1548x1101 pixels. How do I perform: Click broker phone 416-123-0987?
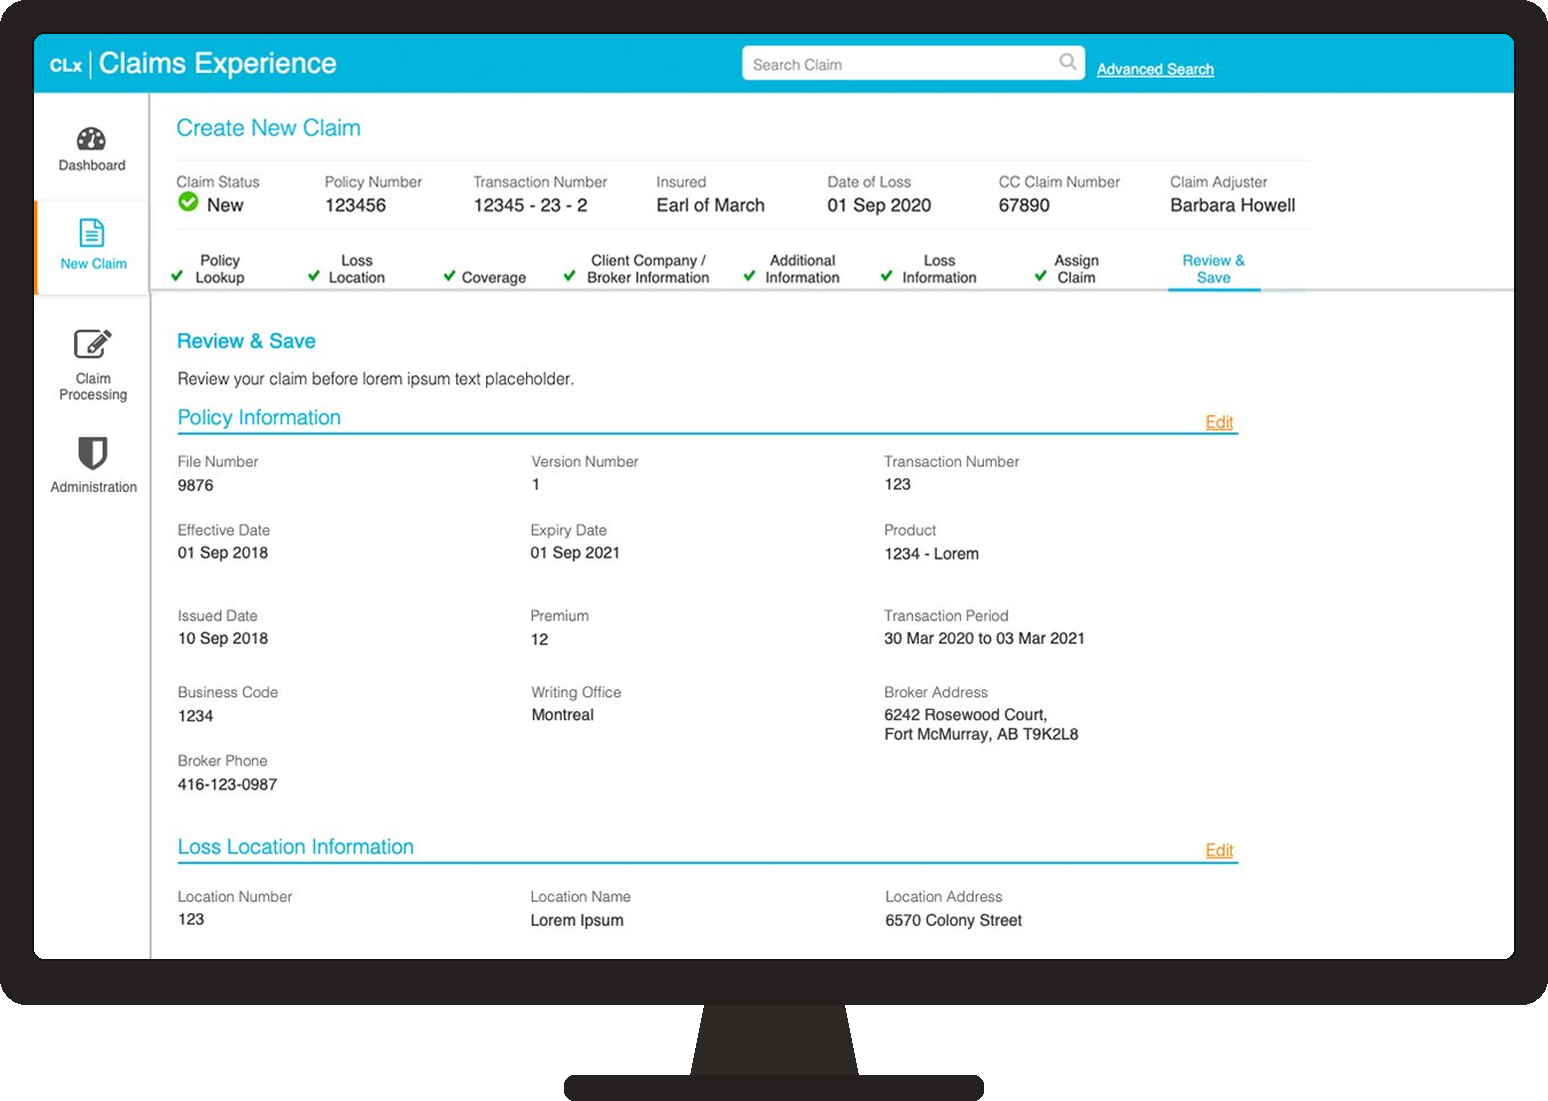point(227,785)
